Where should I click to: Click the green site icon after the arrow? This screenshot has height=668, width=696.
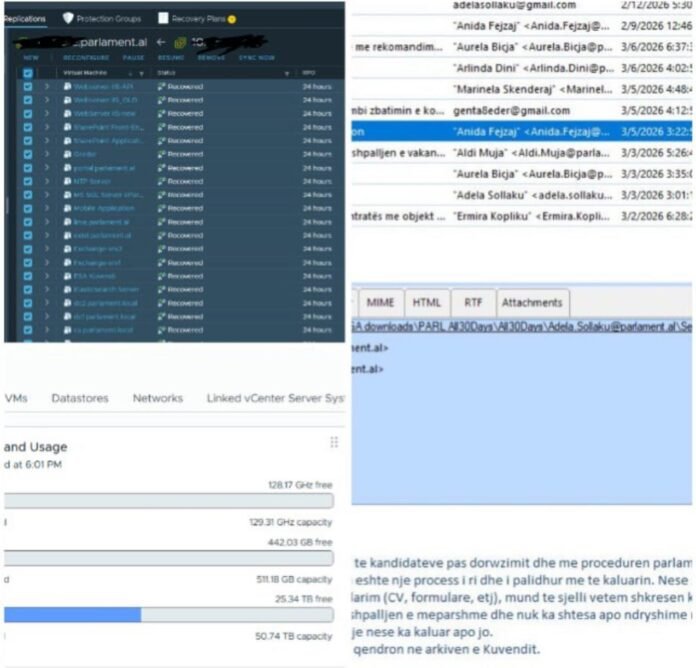click(180, 42)
